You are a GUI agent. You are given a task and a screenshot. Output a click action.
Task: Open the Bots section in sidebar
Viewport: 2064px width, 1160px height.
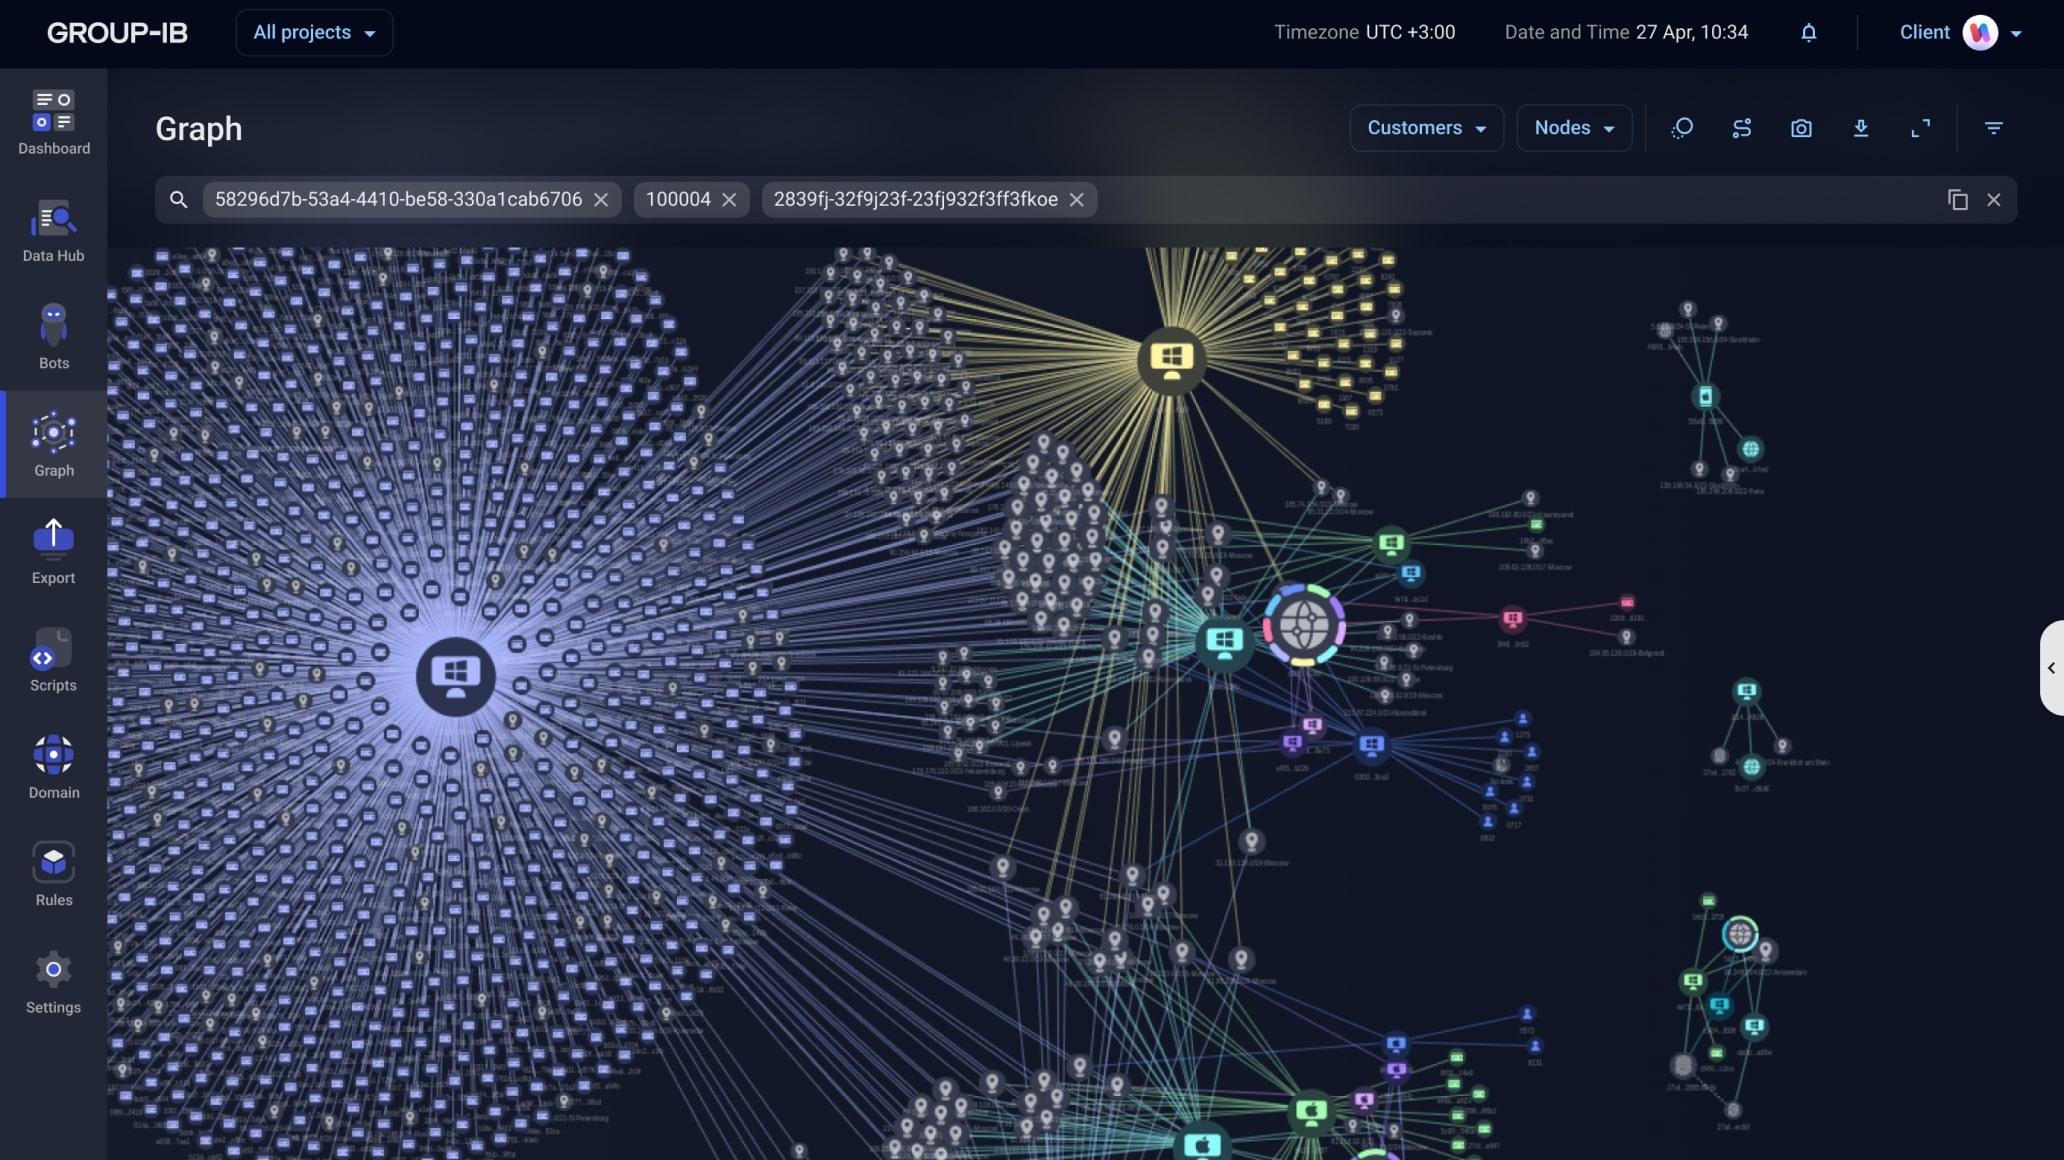tap(54, 337)
